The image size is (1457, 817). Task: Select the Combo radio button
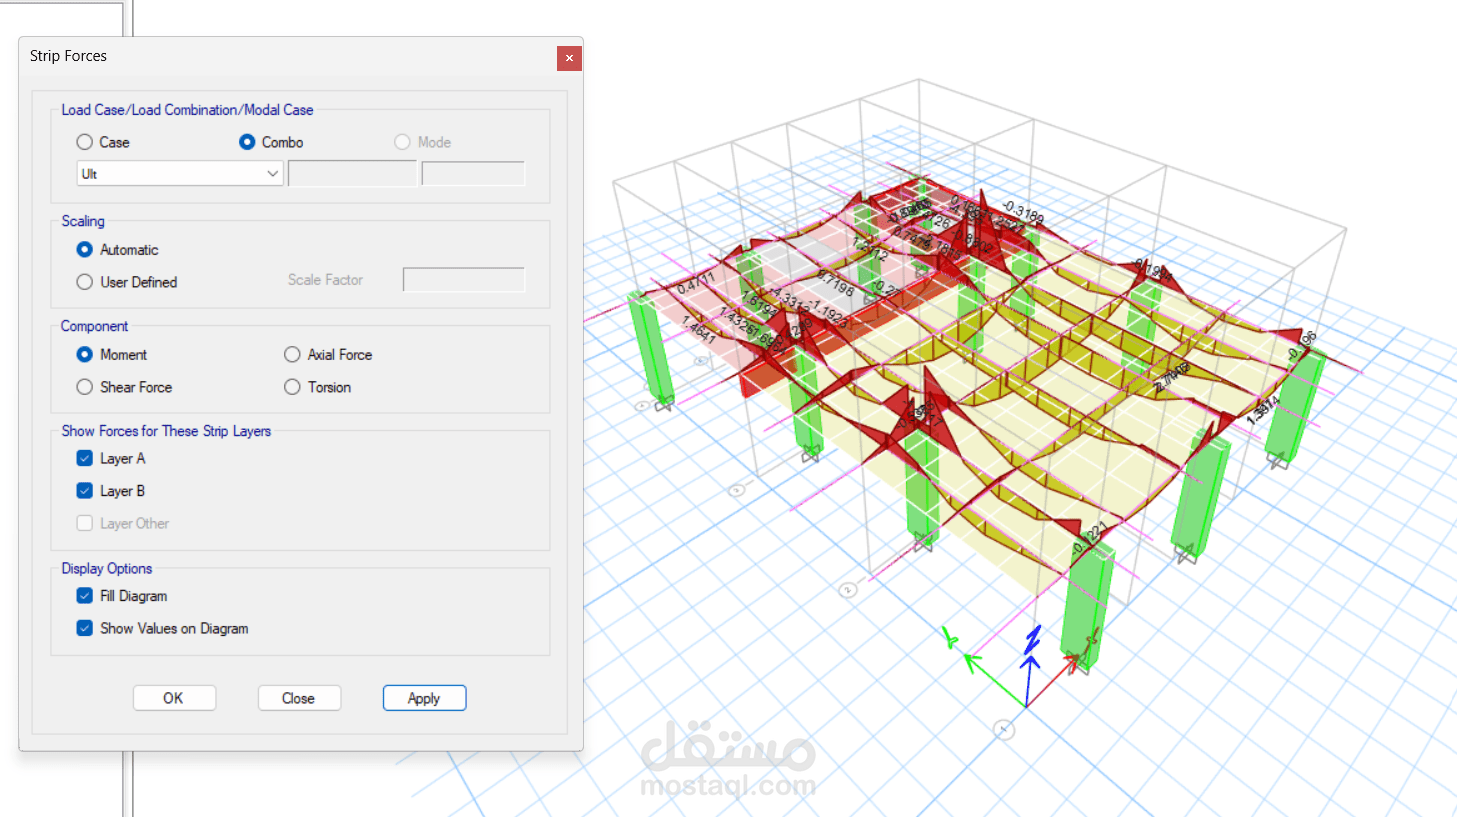pyautogui.click(x=247, y=142)
